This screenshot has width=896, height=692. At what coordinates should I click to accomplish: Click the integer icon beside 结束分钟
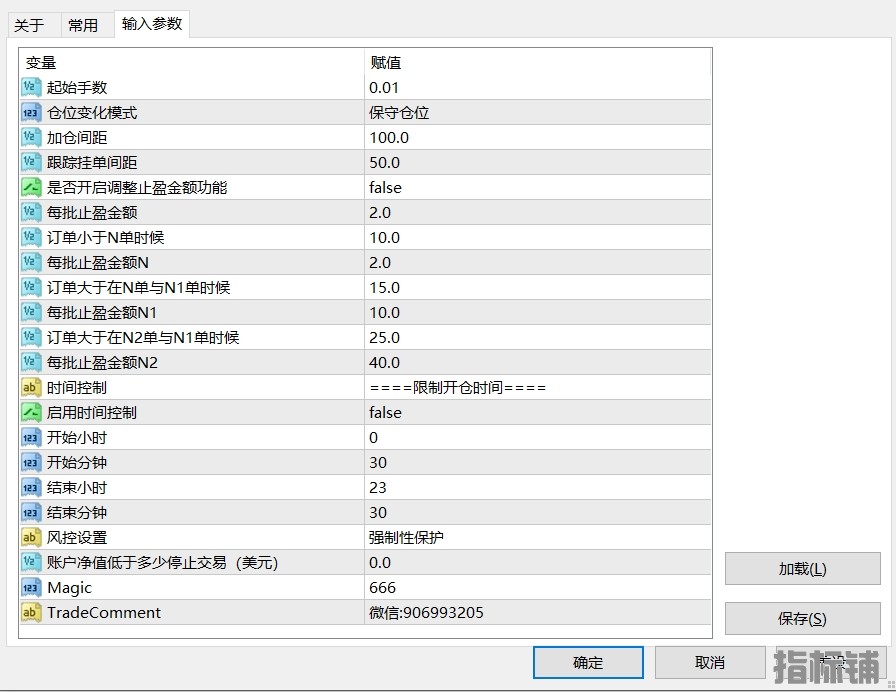click(x=31, y=513)
